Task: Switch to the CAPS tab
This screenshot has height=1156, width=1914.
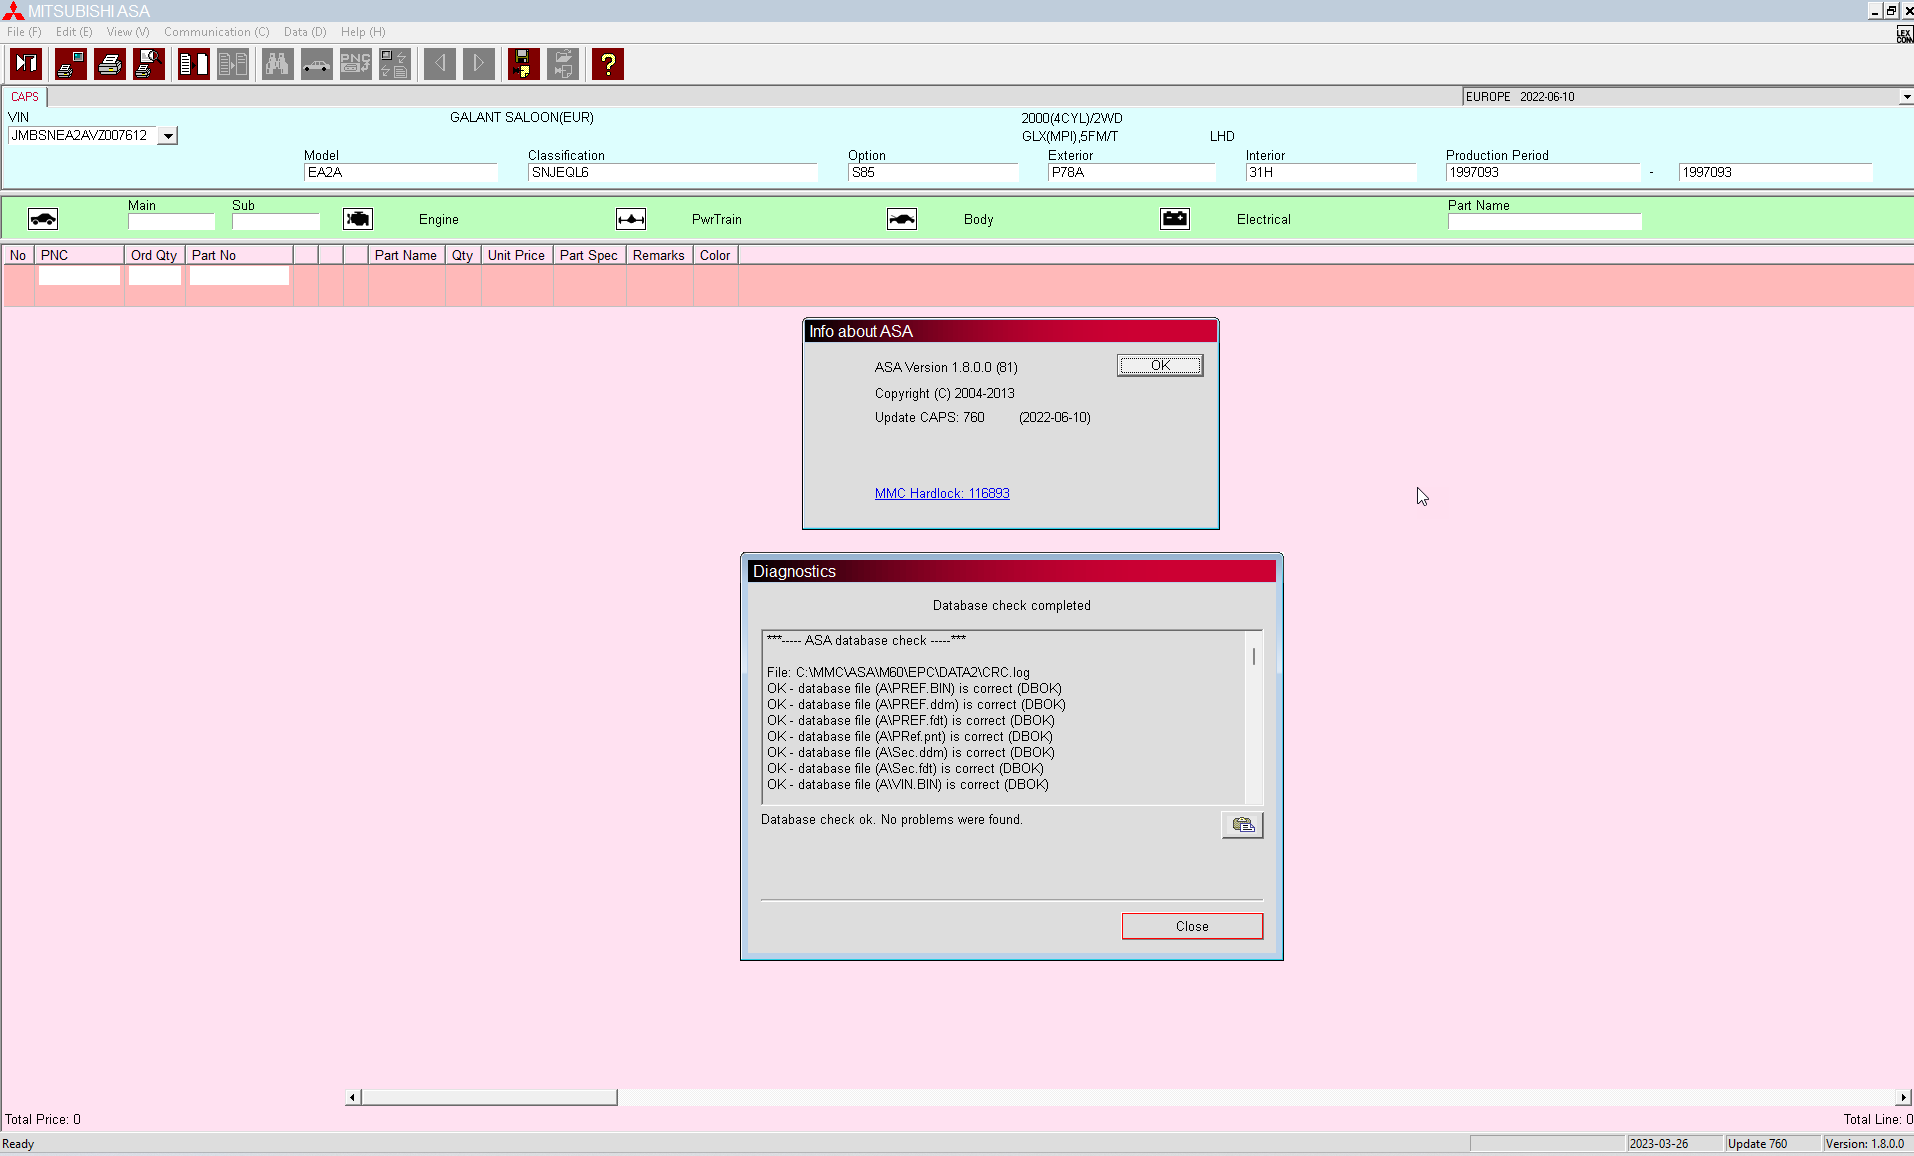Action: 25,97
